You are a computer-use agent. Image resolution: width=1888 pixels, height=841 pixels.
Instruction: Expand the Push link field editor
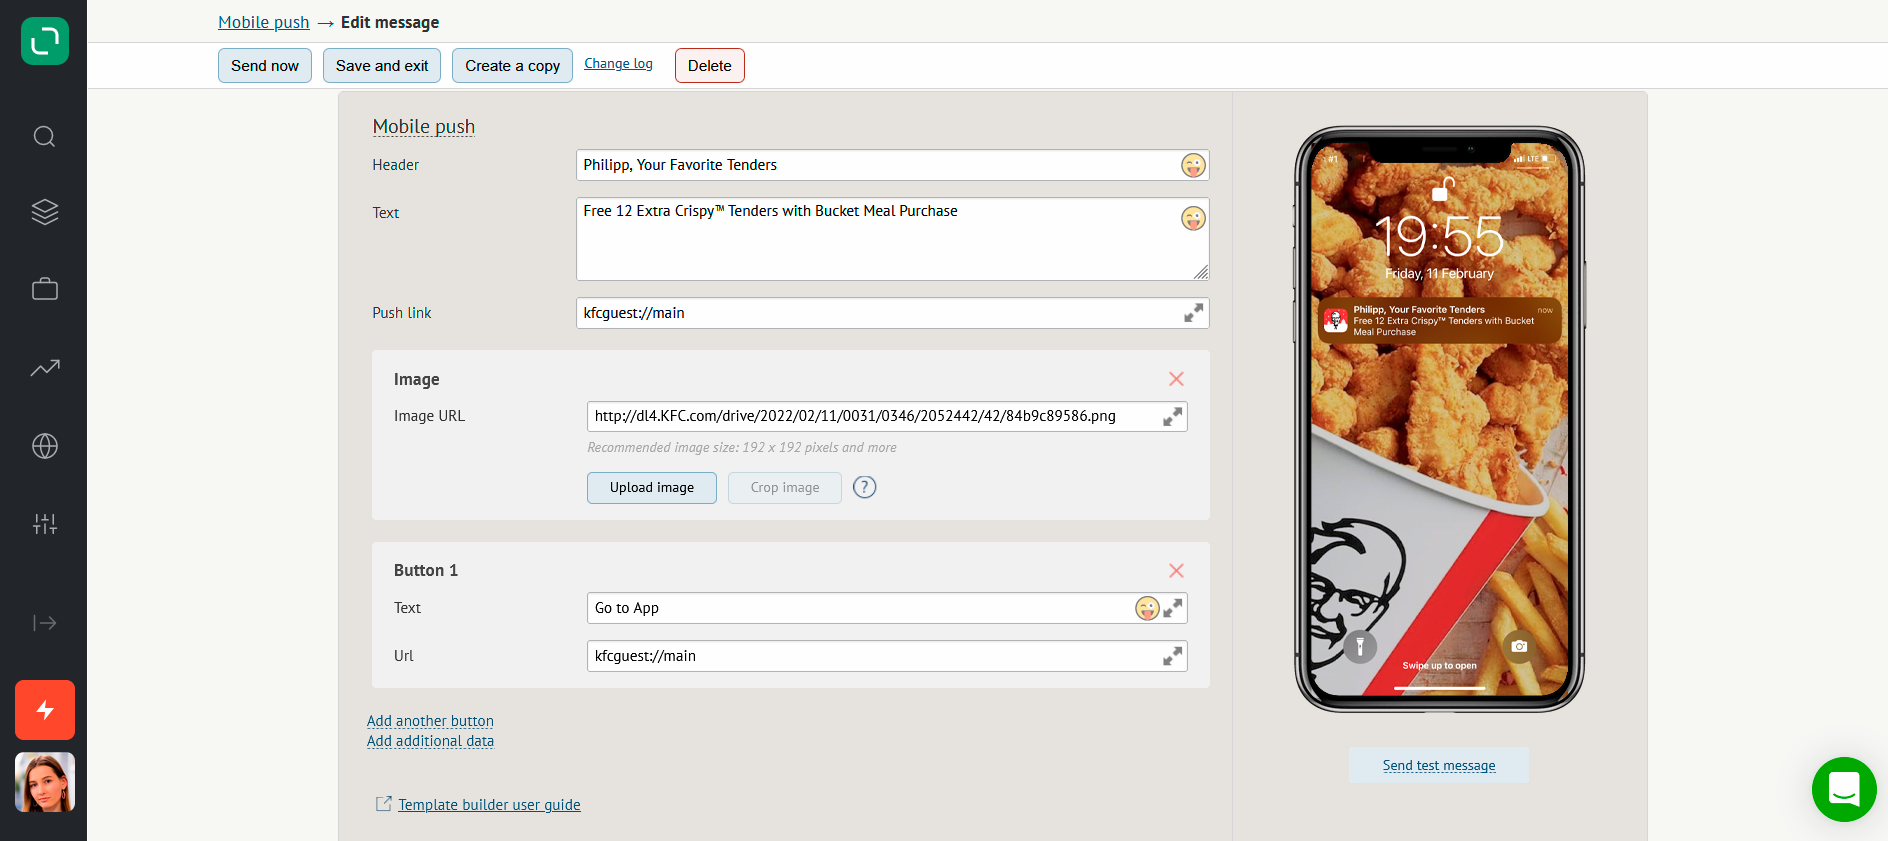1193,313
